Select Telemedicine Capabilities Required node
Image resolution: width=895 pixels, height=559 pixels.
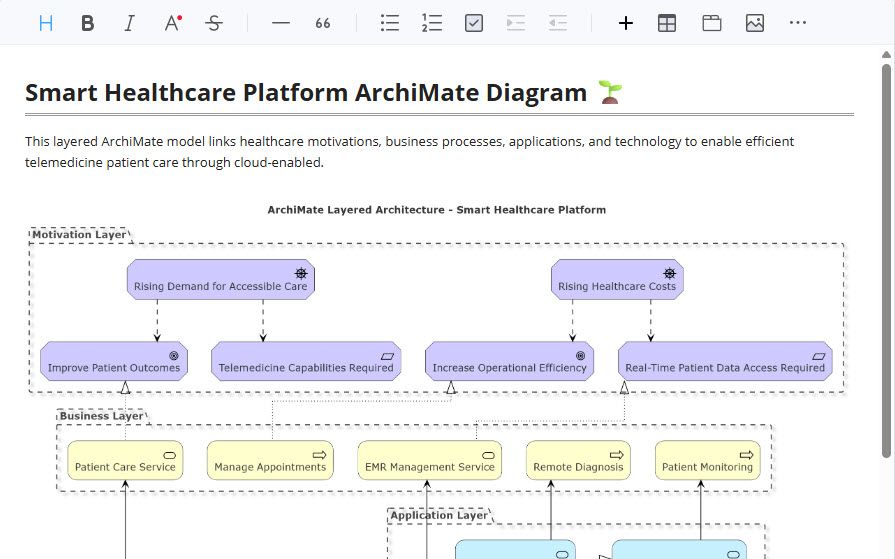306,361
